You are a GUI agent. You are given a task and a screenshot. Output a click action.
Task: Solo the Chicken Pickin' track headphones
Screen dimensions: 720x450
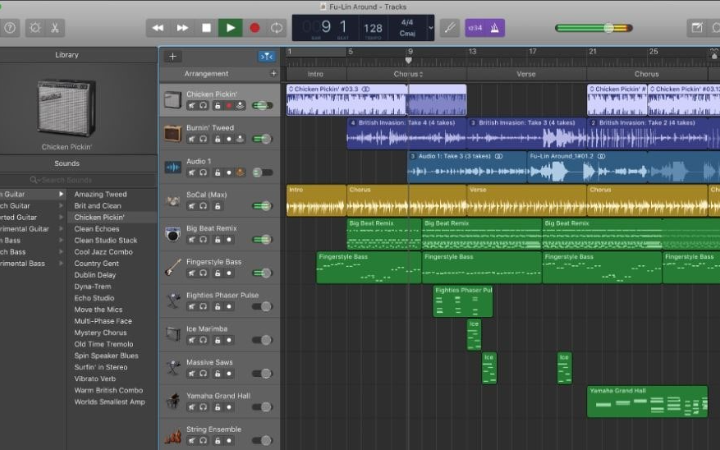(x=203, y=106)
